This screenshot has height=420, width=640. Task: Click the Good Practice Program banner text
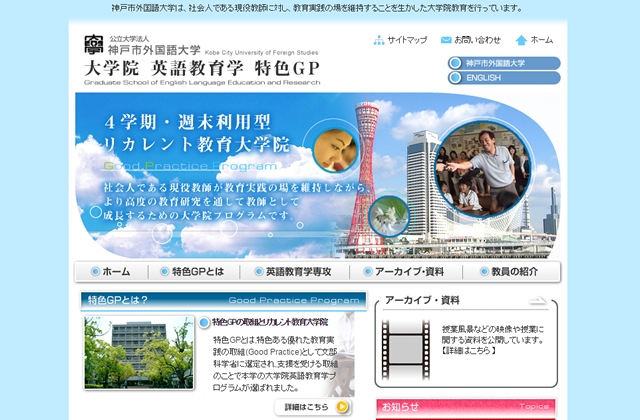(x=190, y=166)
